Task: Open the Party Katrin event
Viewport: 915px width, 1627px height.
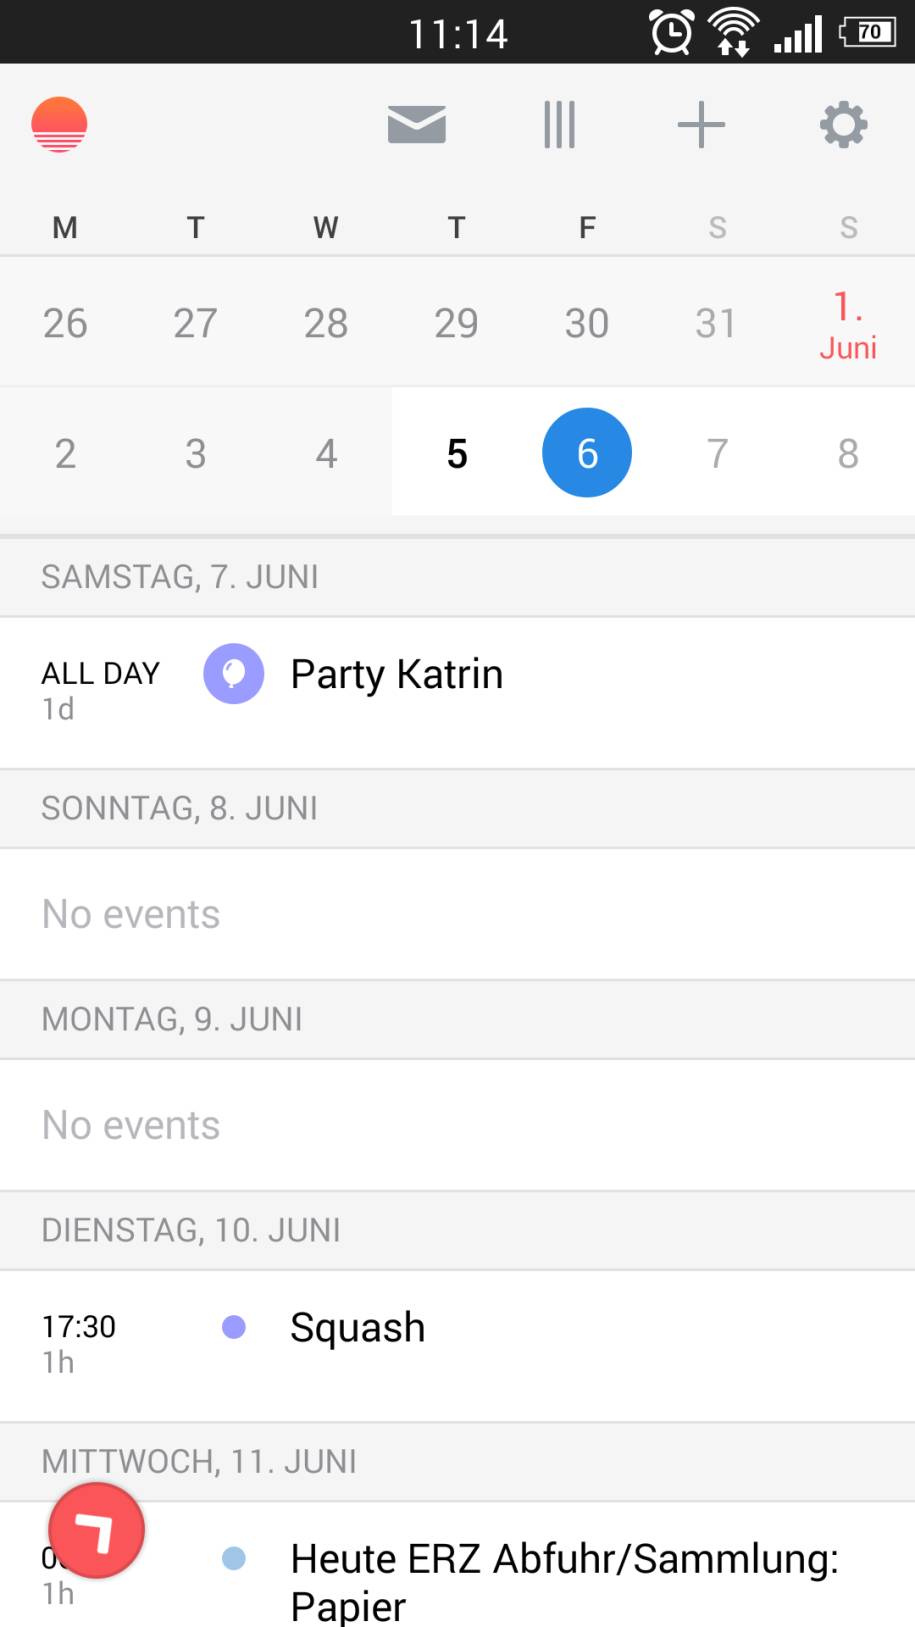Action: pos(457,693)
